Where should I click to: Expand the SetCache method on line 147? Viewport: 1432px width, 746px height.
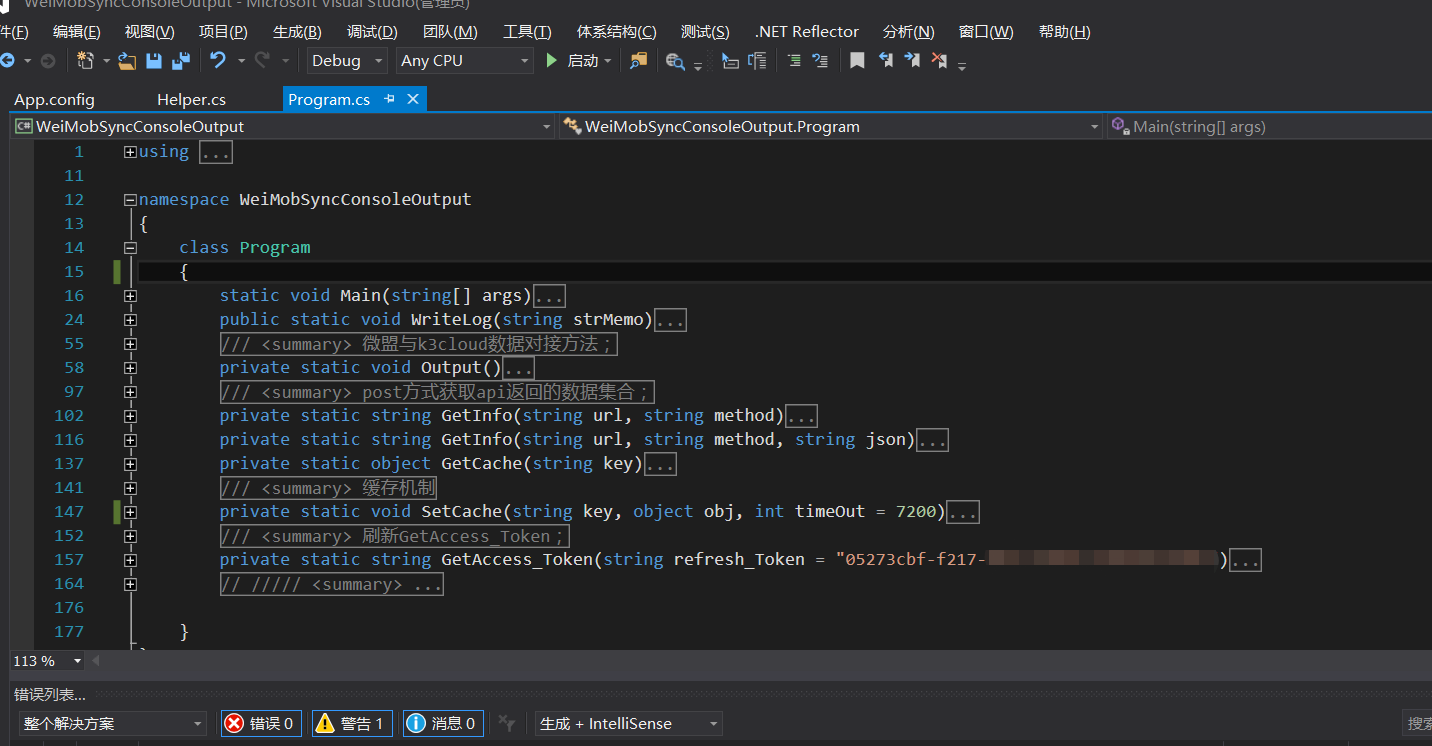coord(130,512)
